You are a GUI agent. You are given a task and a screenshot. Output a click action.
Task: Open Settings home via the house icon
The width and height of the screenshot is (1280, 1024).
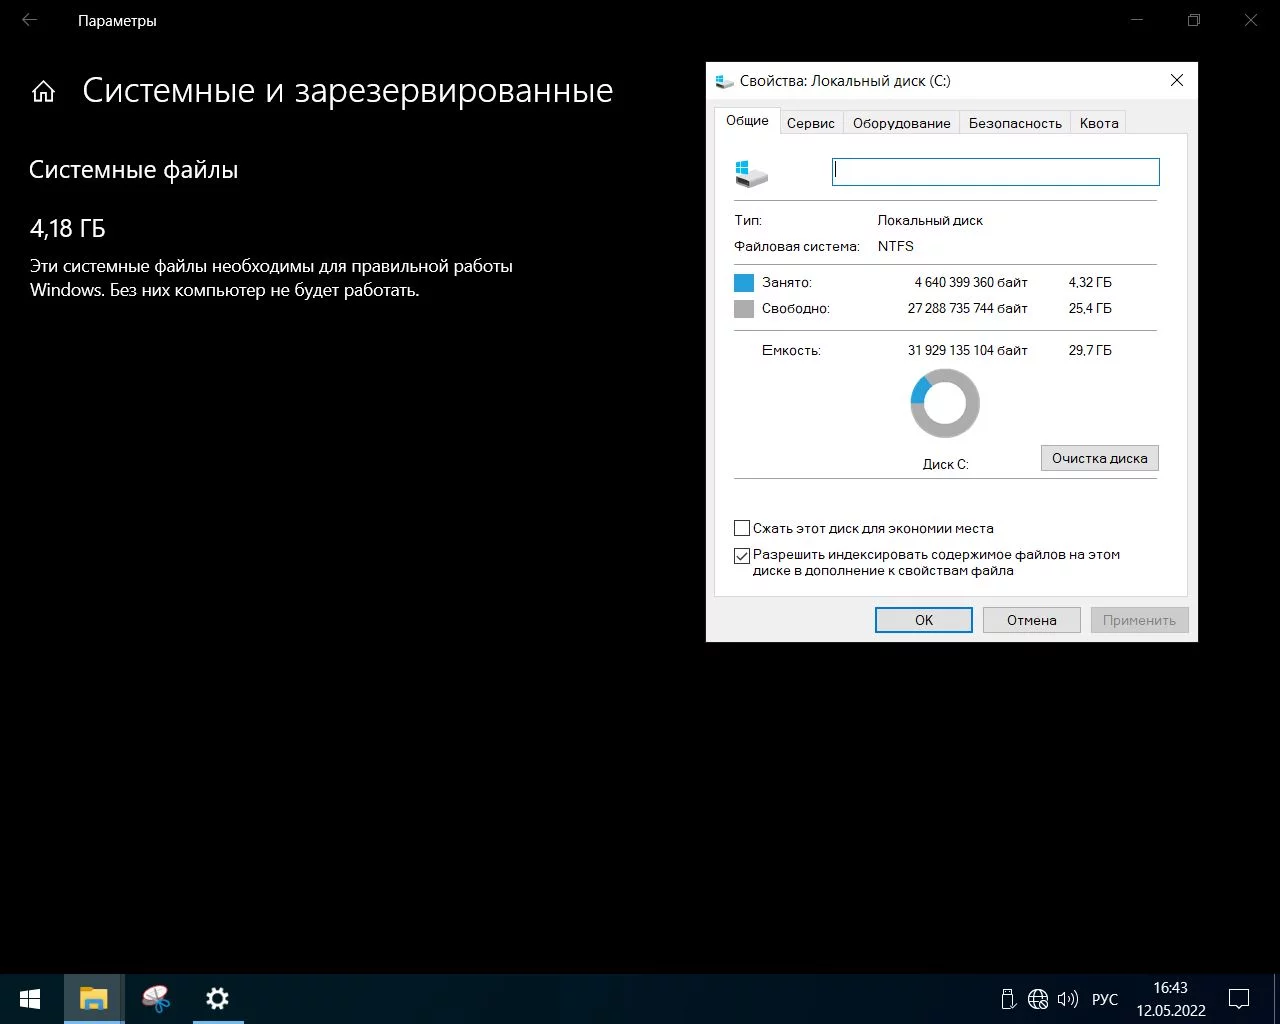tap(43, 92)
